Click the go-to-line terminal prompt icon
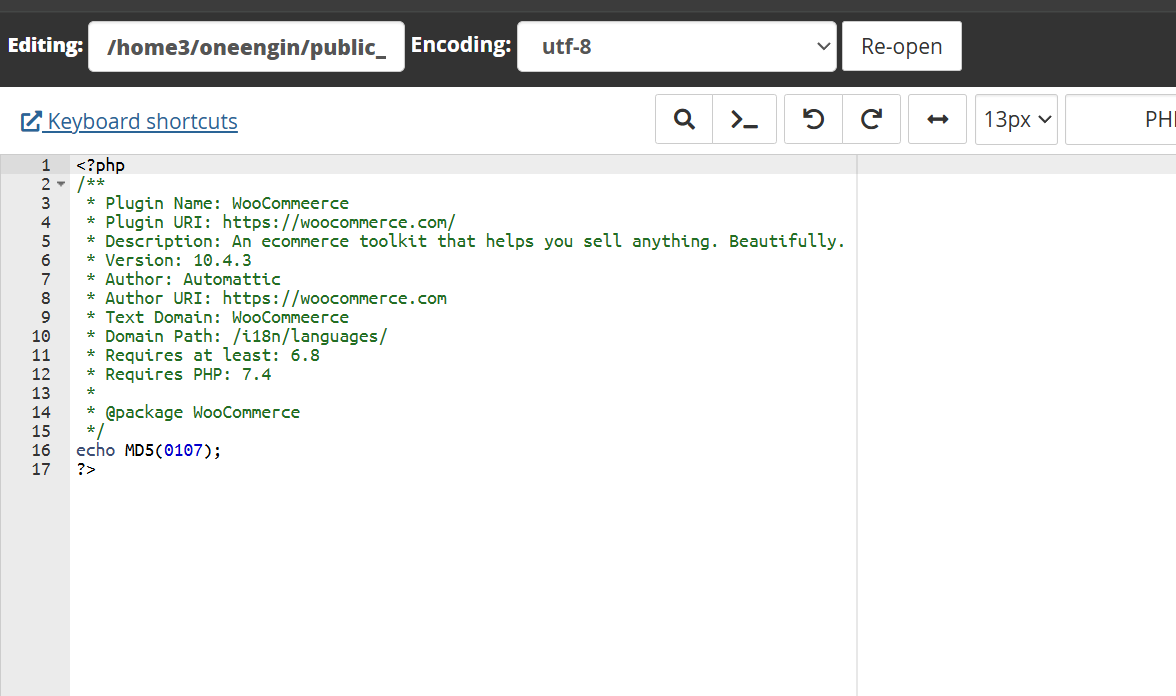 (743, 120)
